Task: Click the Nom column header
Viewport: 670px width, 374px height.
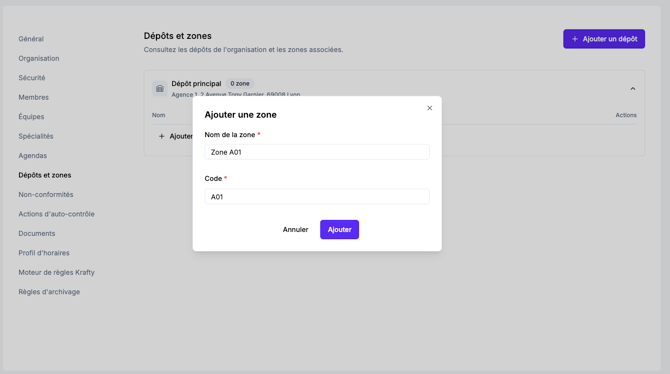Action: [159, 115]
